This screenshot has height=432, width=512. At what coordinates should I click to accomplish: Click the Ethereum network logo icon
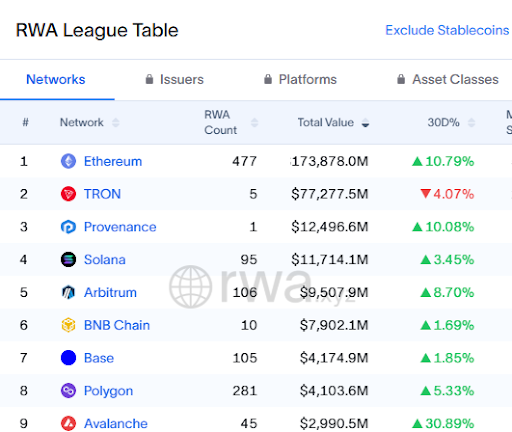coord(68,161)
